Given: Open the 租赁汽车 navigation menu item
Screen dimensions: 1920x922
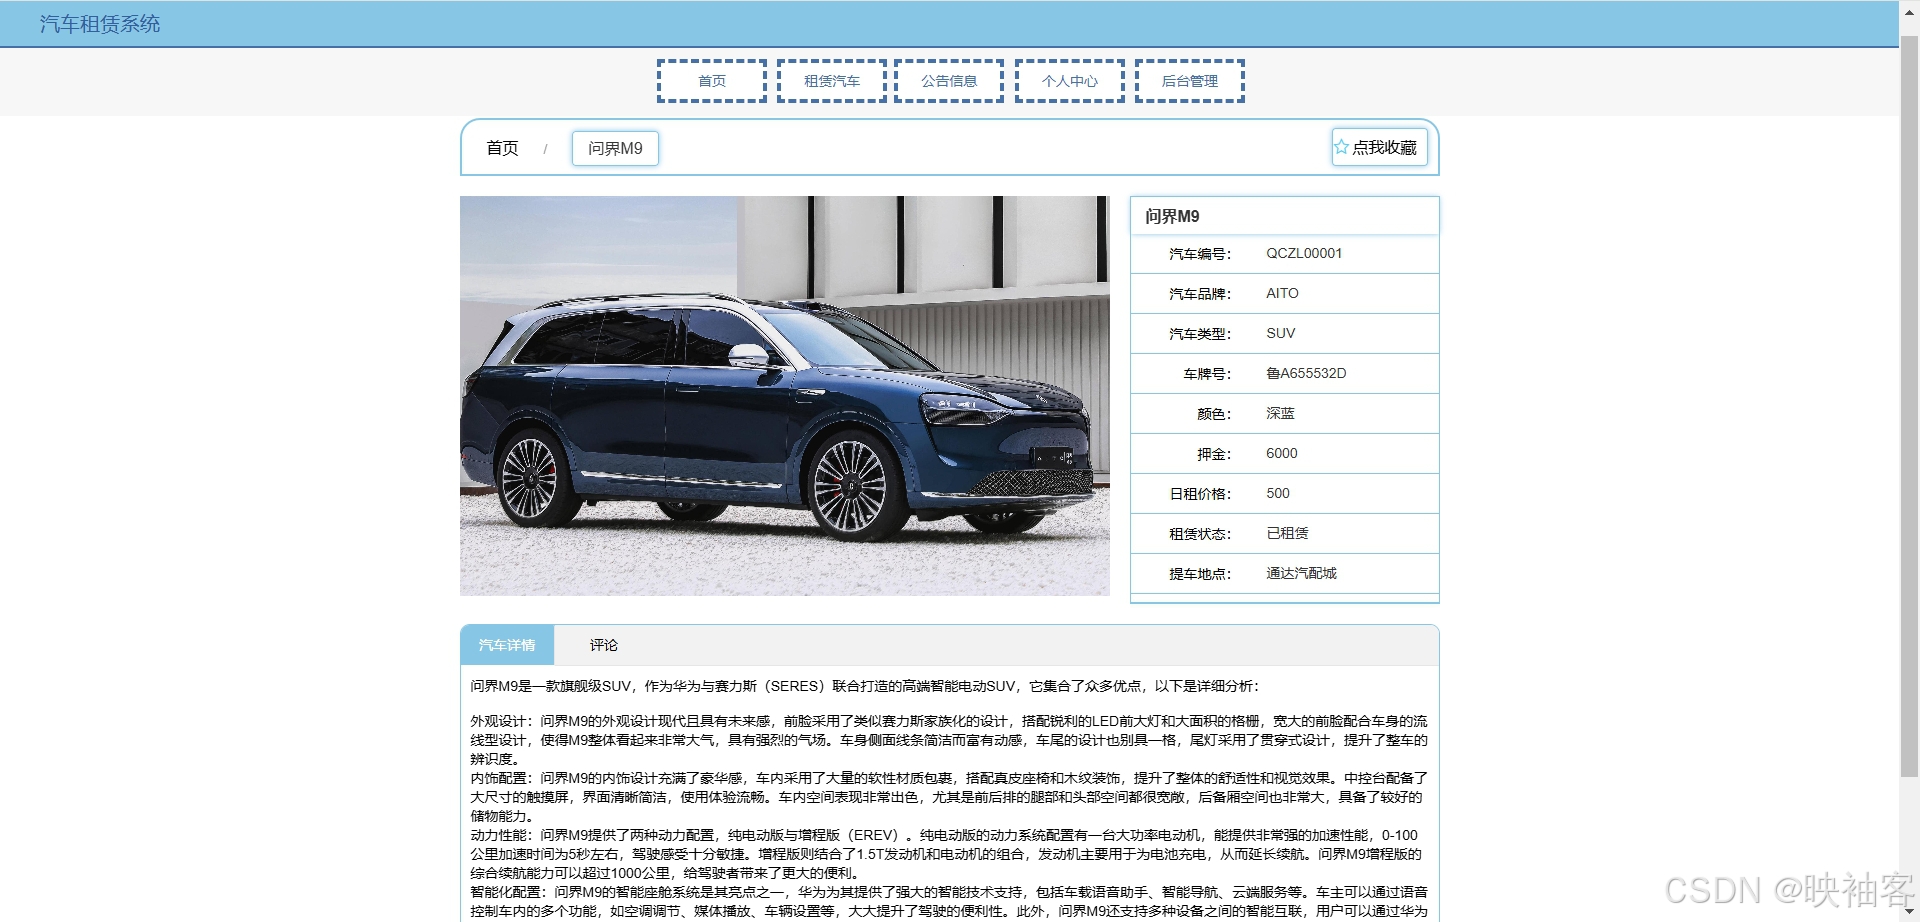Looking at the screenshot, I should click(x=832, y=81).
